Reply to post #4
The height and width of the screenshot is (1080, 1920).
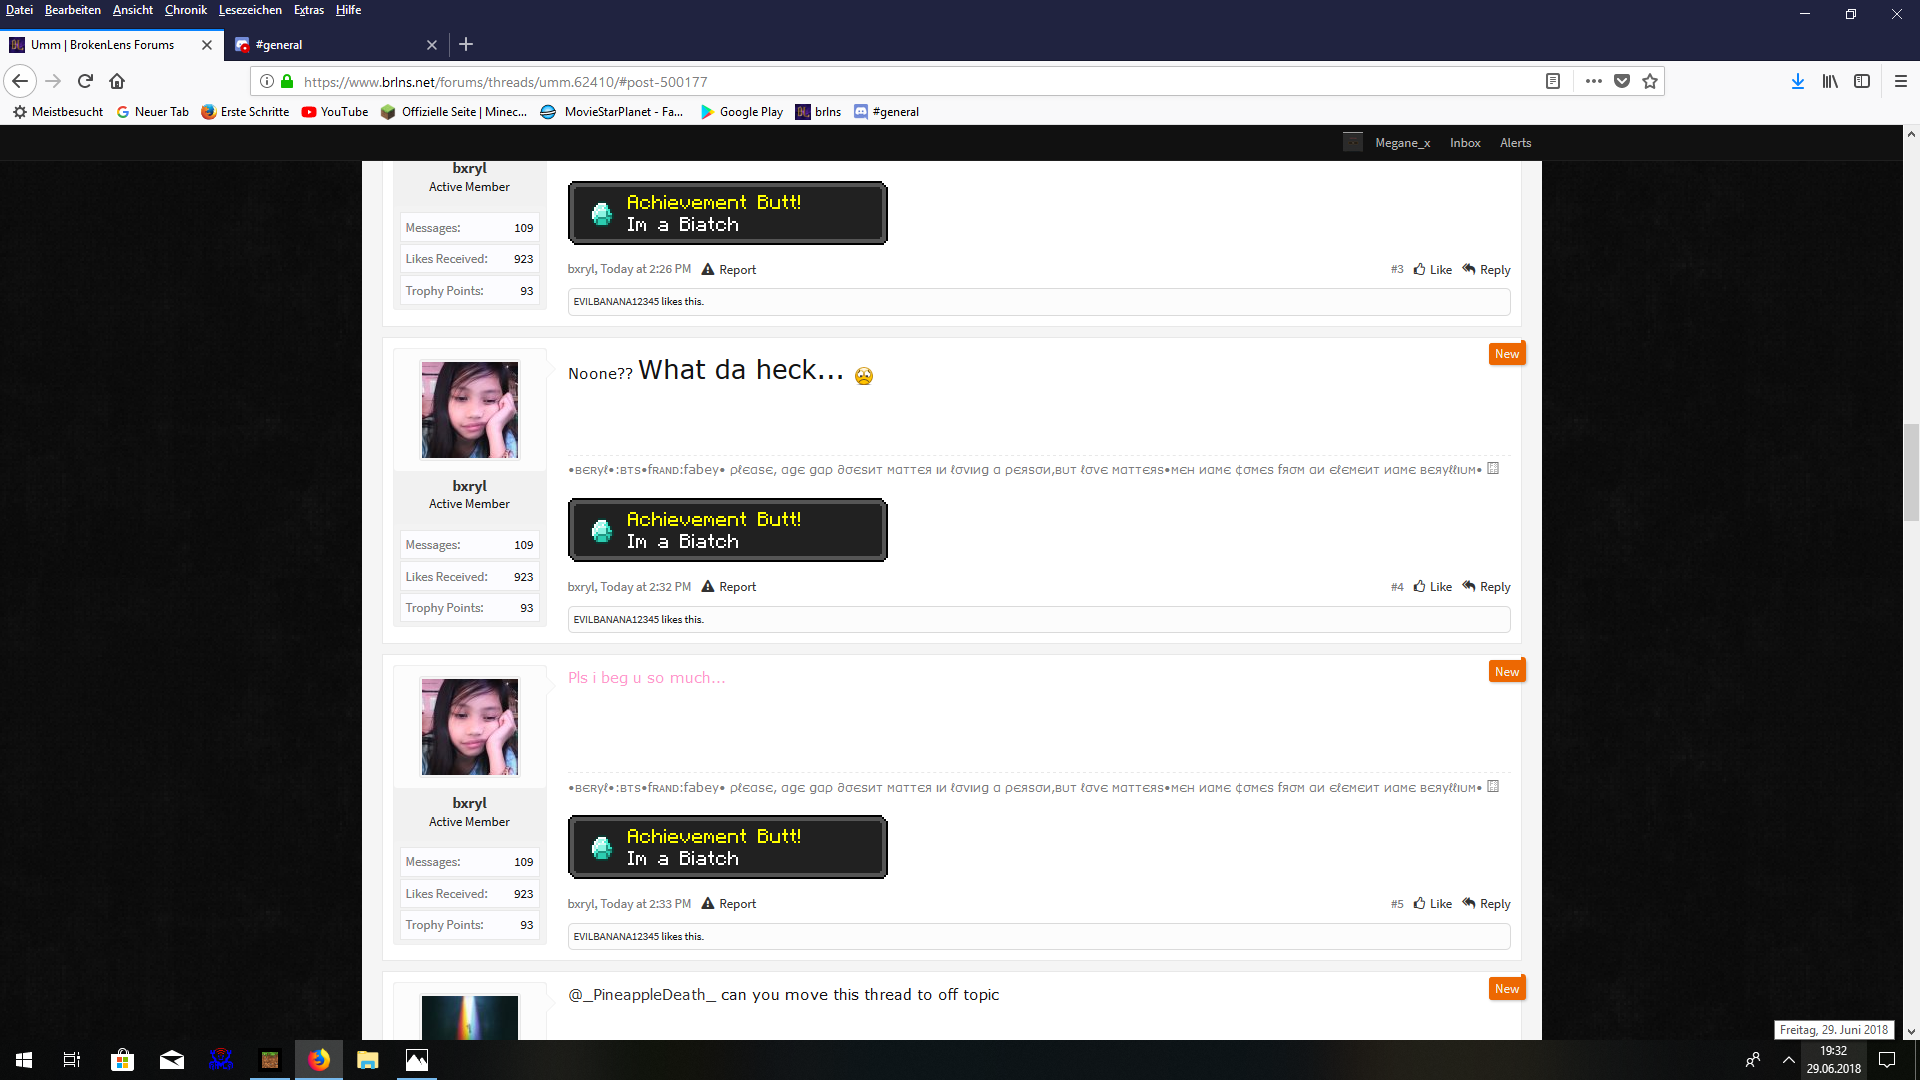[x=1486, y=587]
